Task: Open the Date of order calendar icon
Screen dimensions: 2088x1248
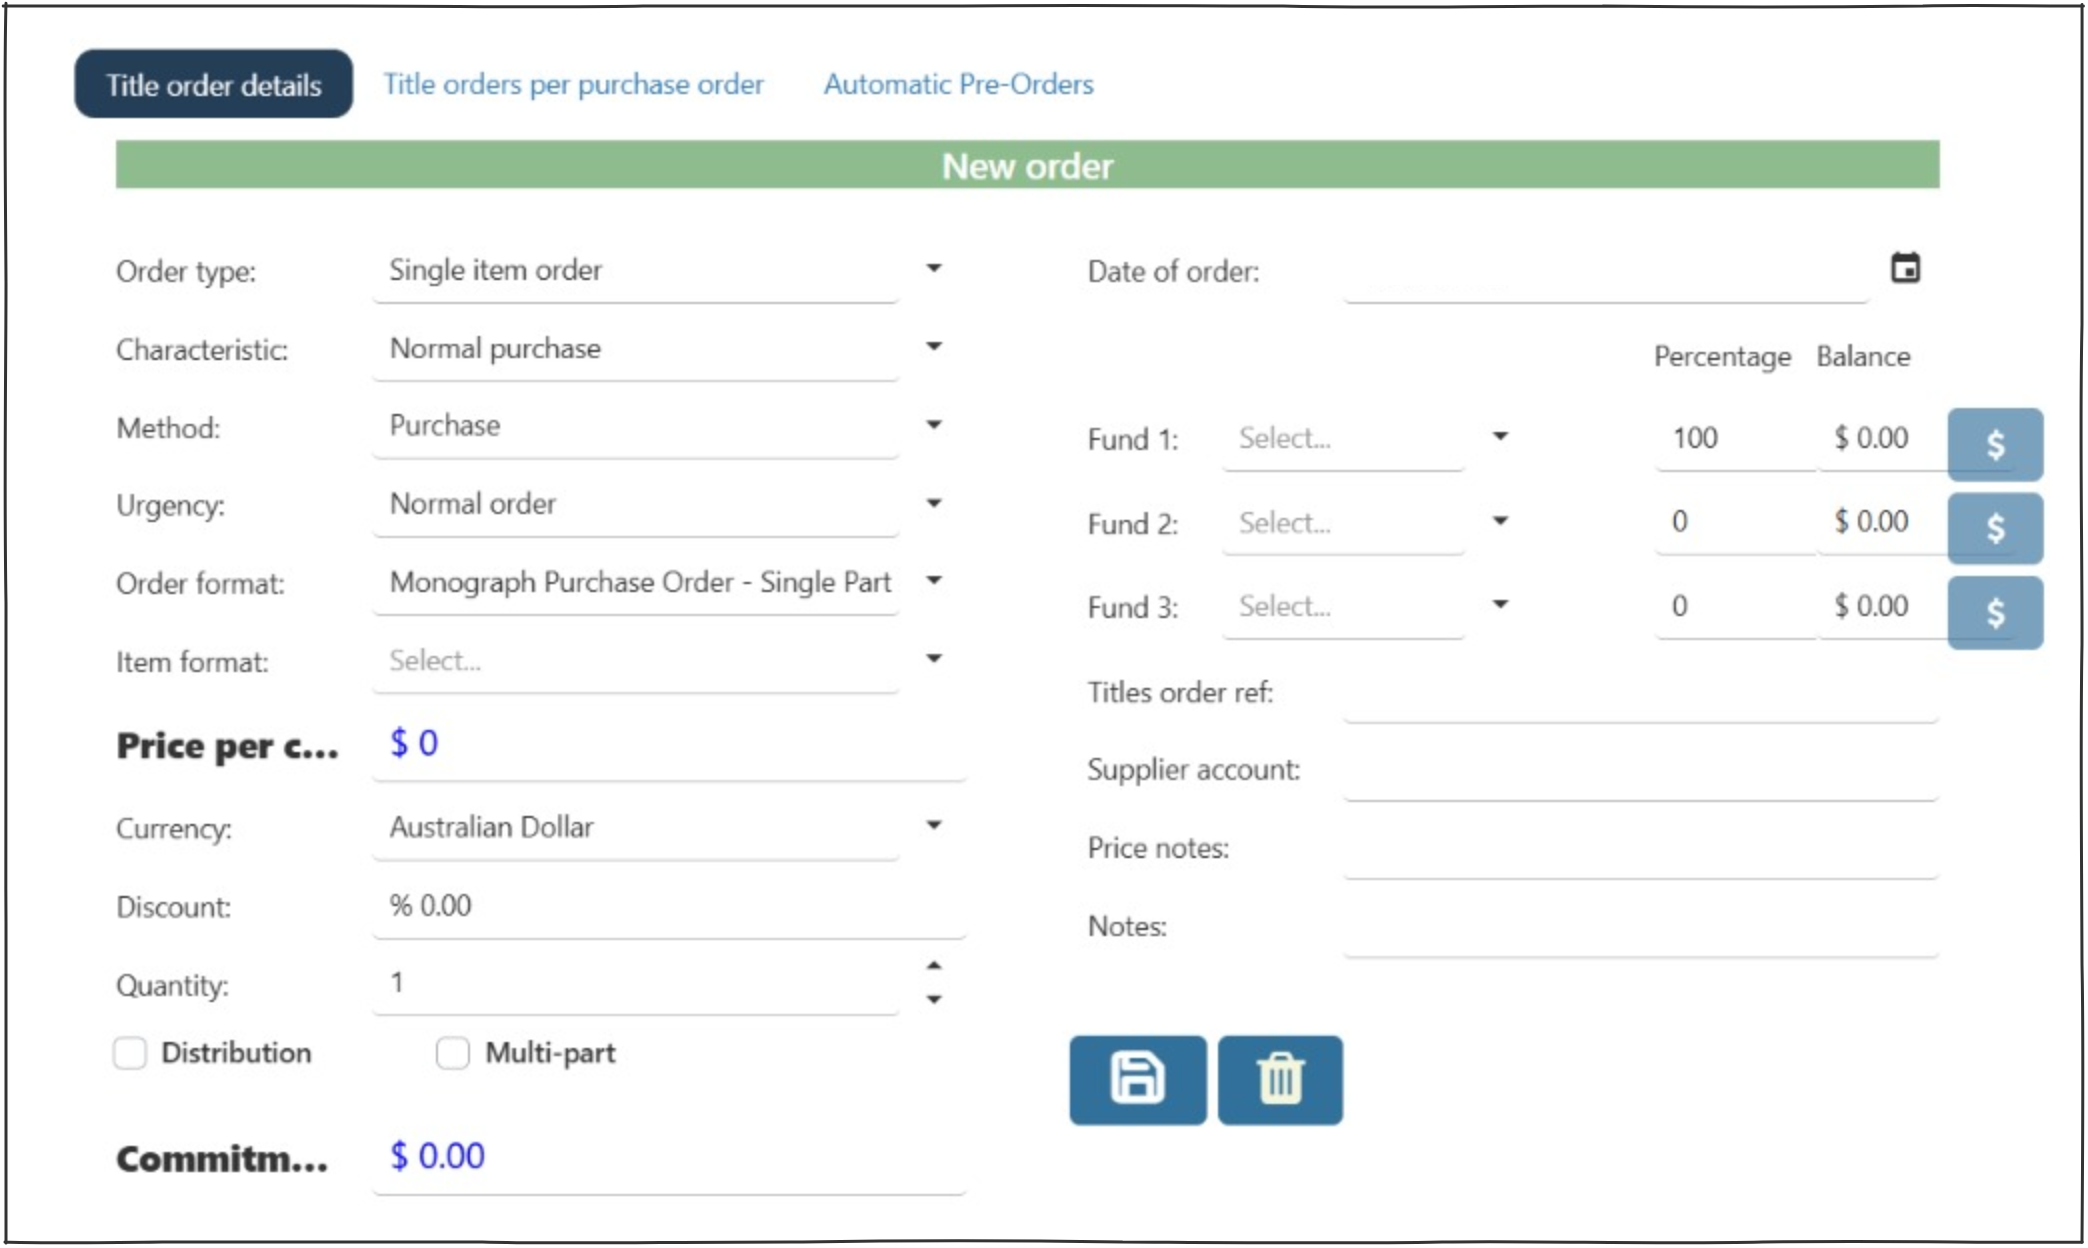Action: [x=1904, y=268]
